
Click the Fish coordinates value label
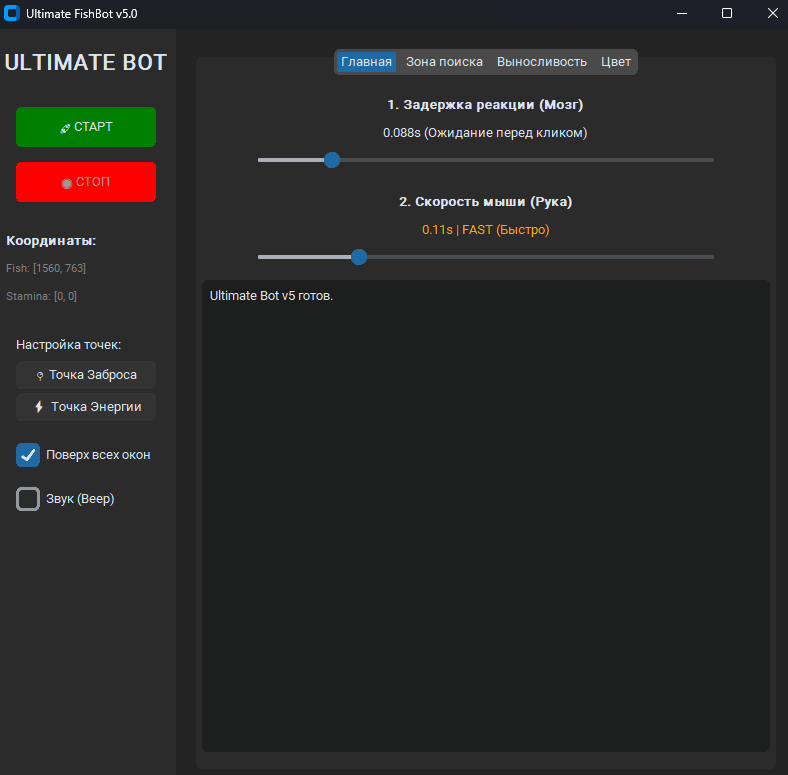(46, 268)
